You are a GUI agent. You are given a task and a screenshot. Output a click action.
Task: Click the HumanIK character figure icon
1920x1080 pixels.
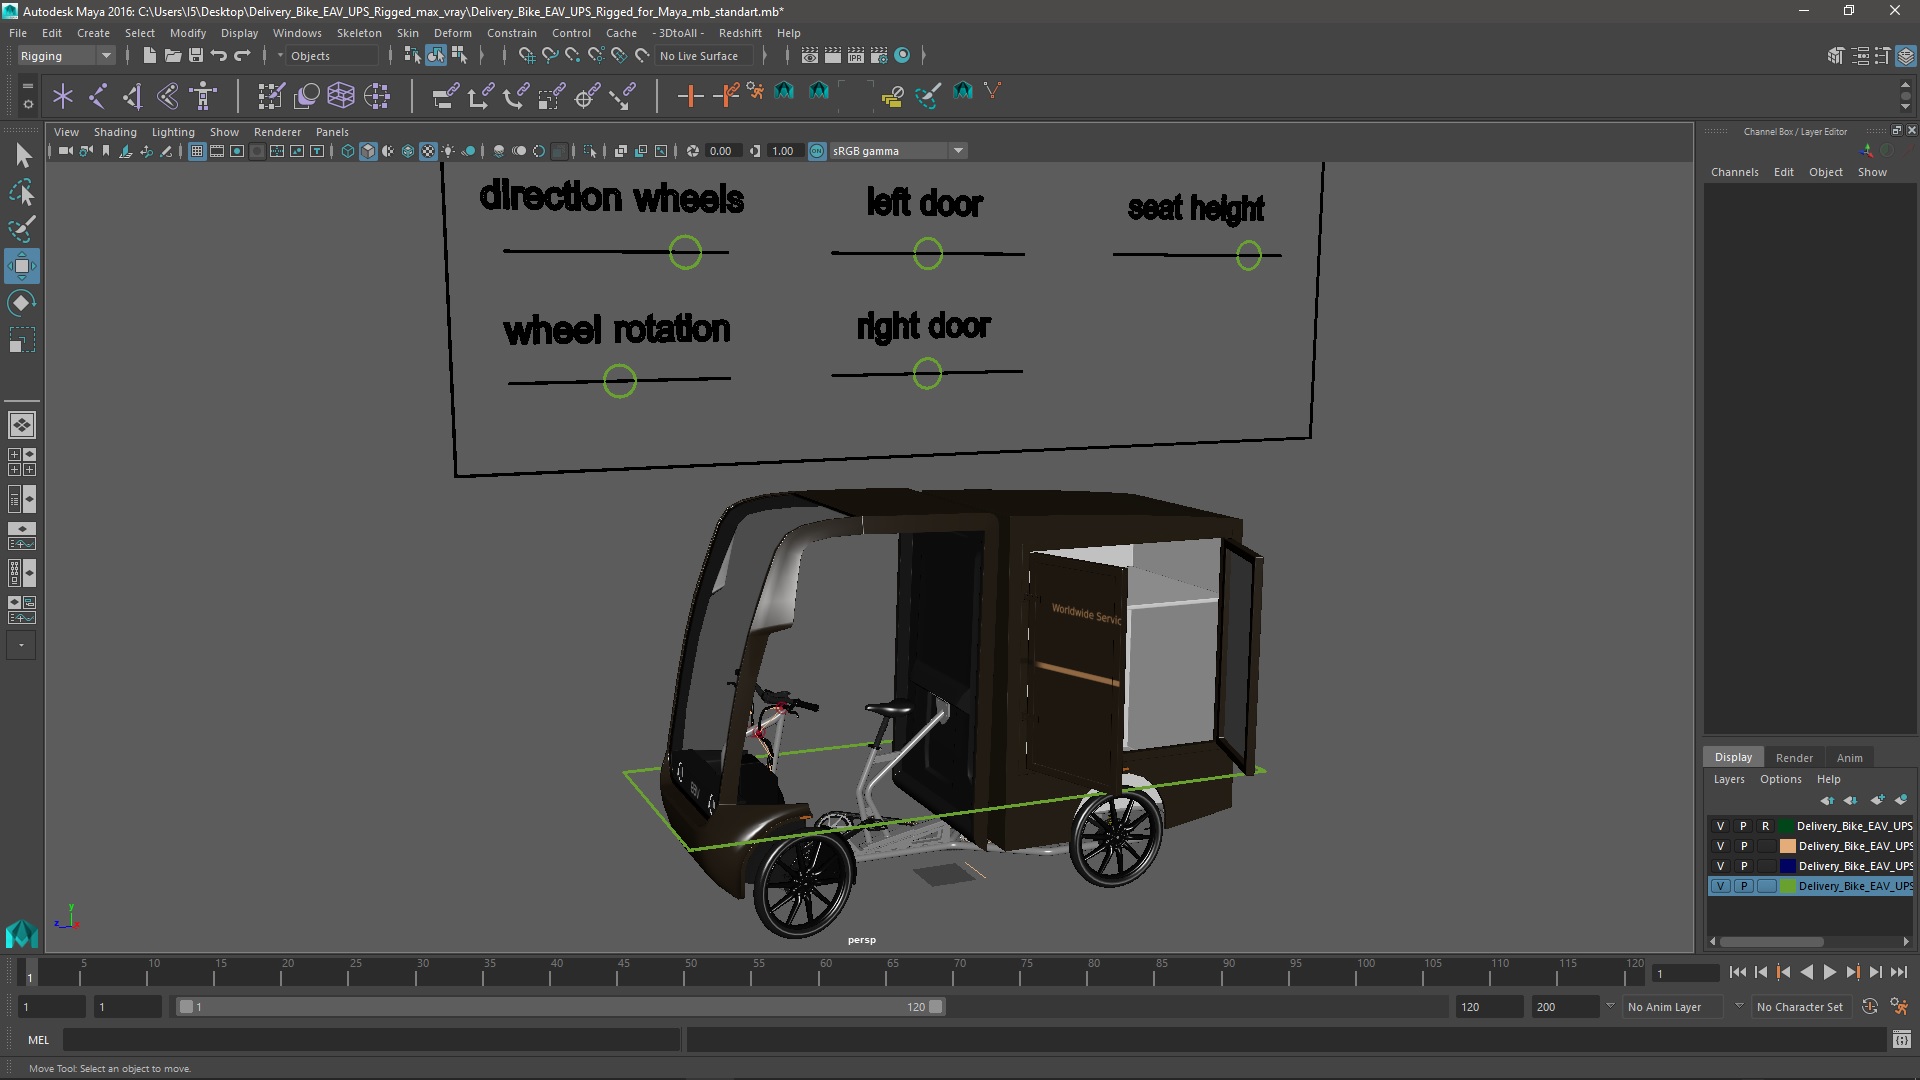[x=203, y=96]
